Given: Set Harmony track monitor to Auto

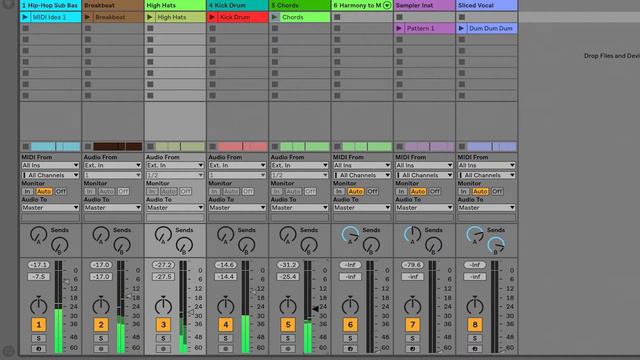Looking at the screenshot, I should (x=356, y=191).
